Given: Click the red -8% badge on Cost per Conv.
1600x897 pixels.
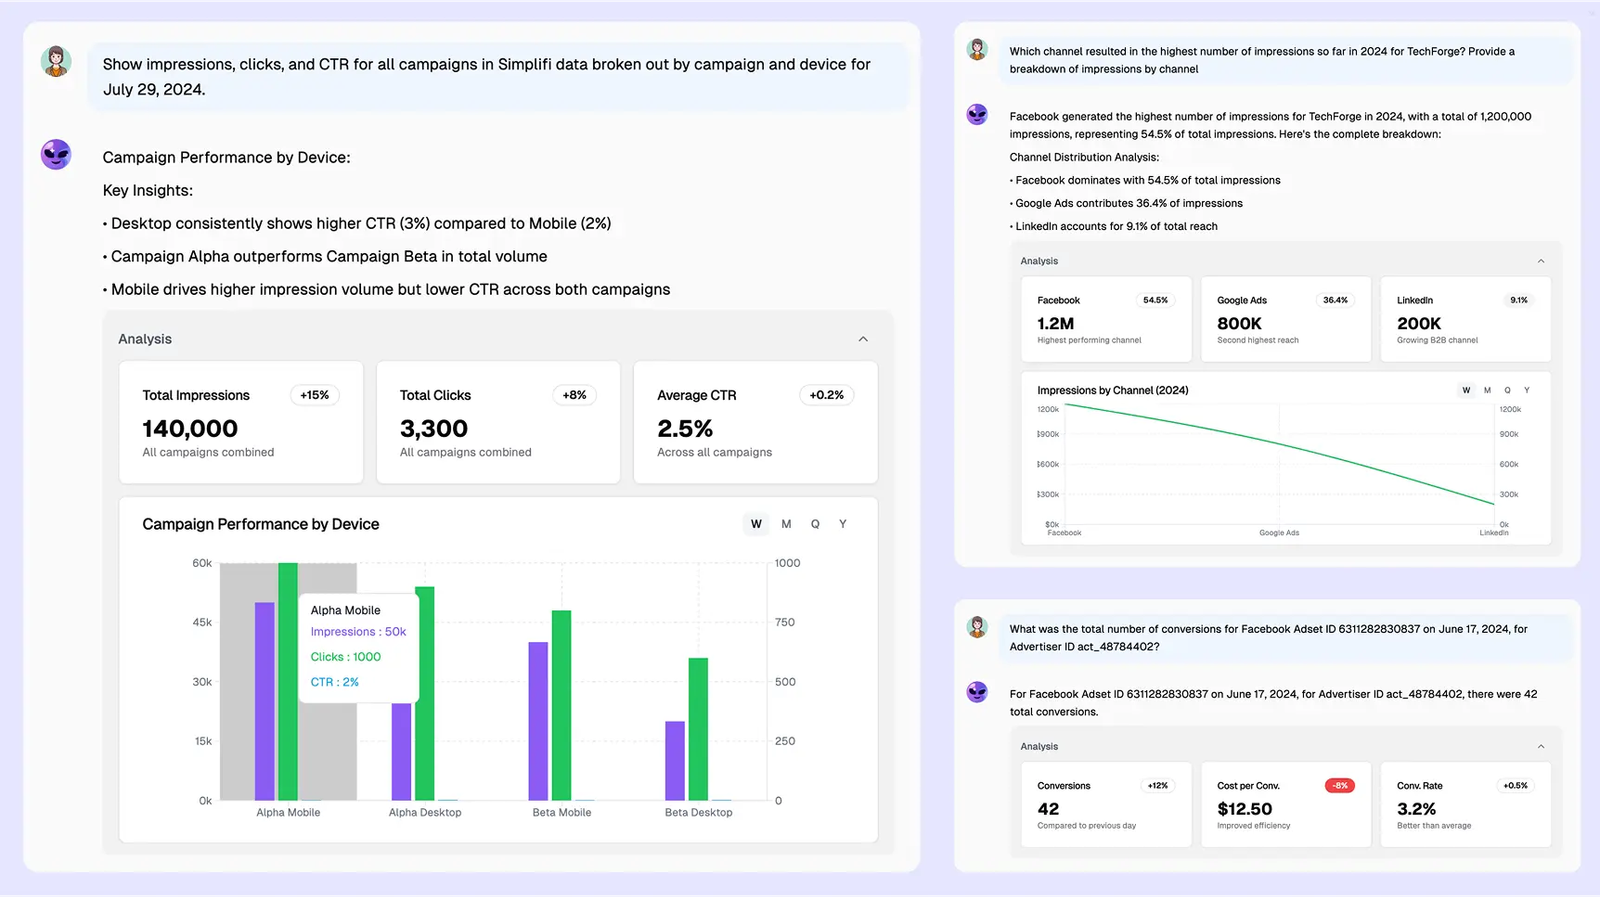Looking at the screenshot, I should point(1340,786).
